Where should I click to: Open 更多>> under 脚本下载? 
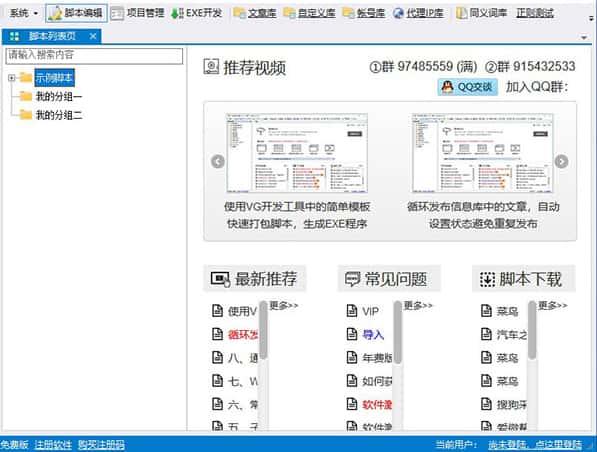tap(552, 305)
